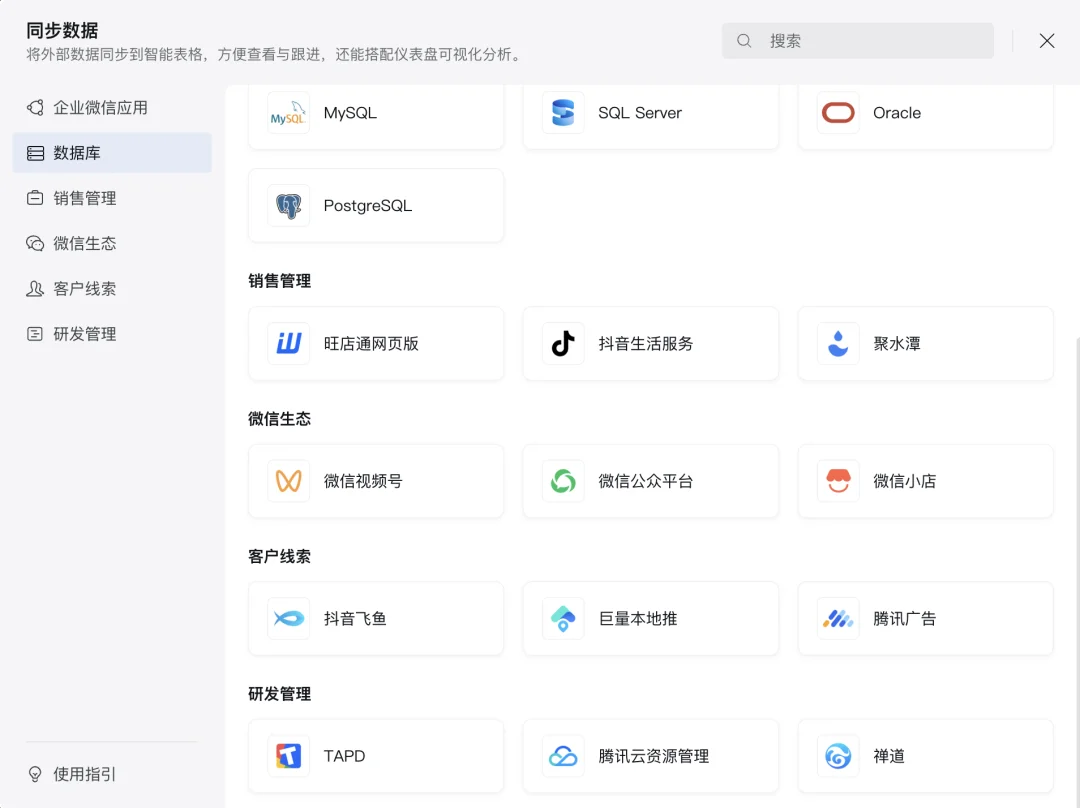Choose the 抖音飞鱼 label
Image resolution: width=1080 pixels, height=808 pixels.
(x=355, y=619)
